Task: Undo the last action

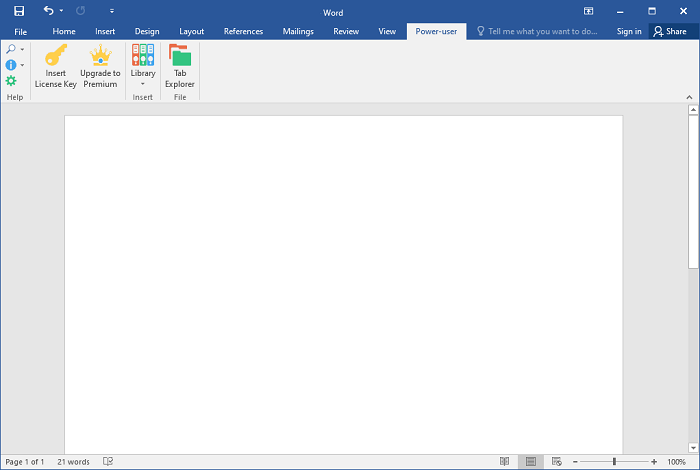Action: tap(48, 11)
